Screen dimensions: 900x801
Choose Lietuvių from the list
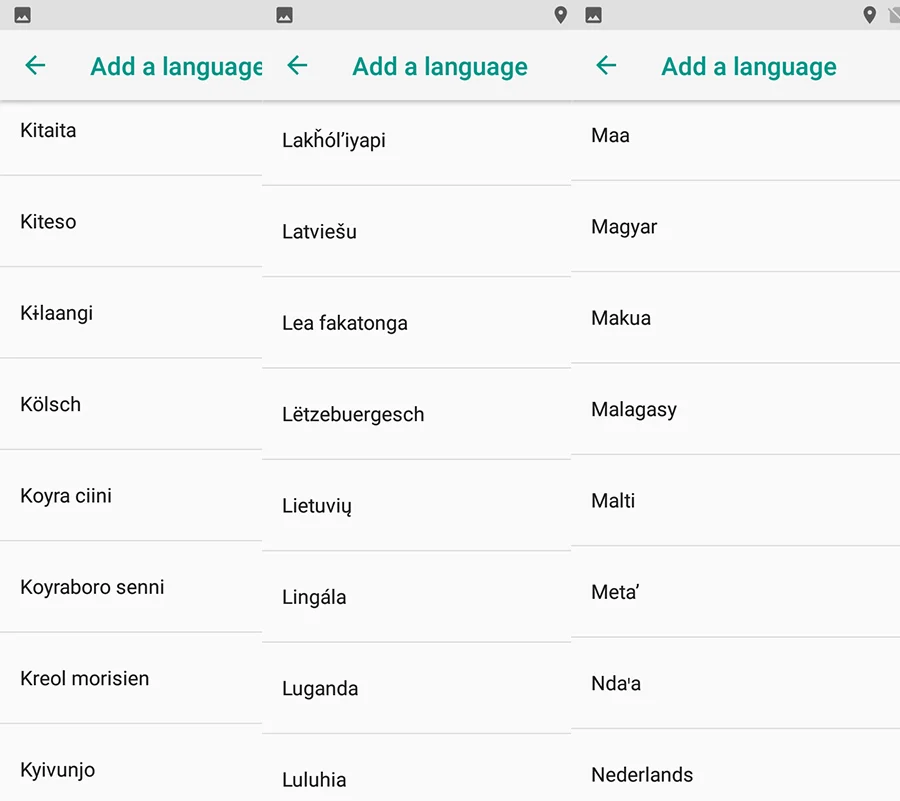[417, 506]
